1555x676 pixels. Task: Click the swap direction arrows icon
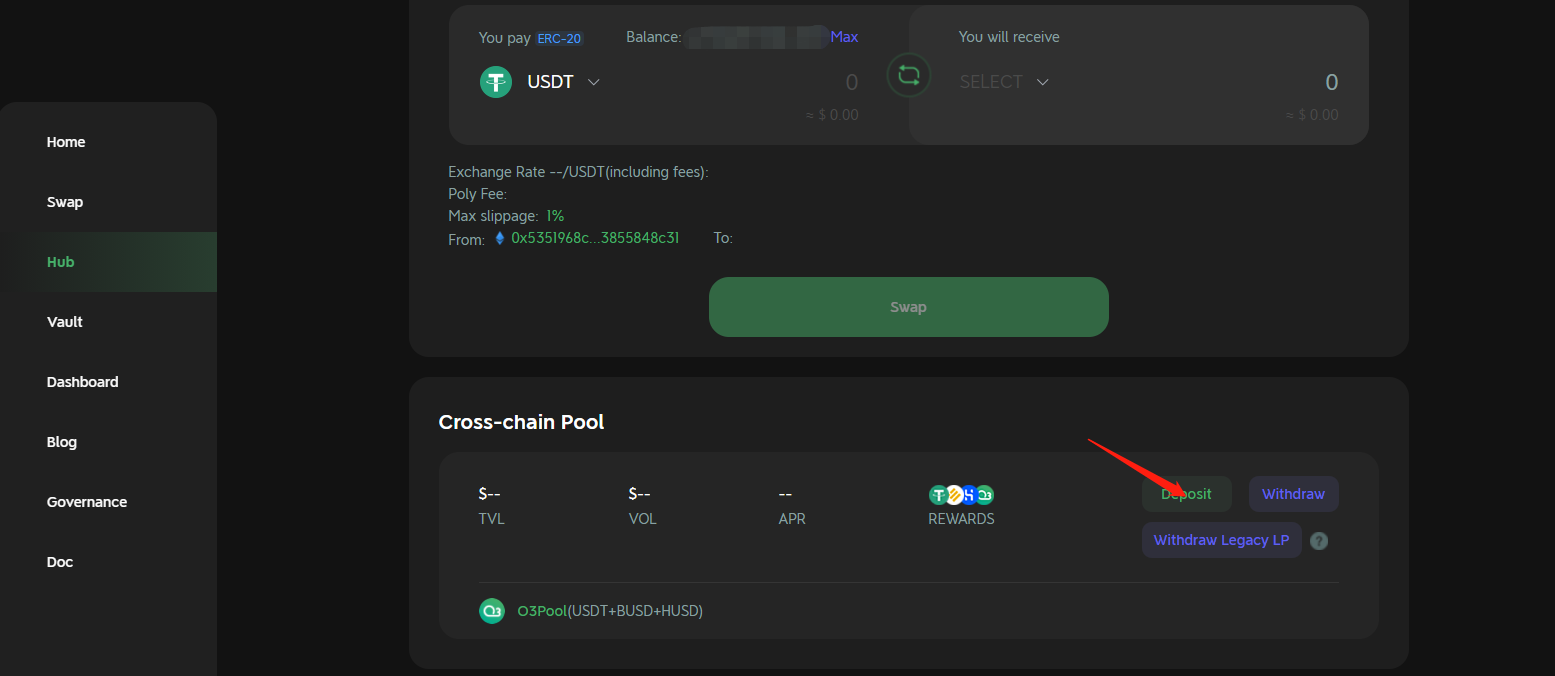point(908,75)
